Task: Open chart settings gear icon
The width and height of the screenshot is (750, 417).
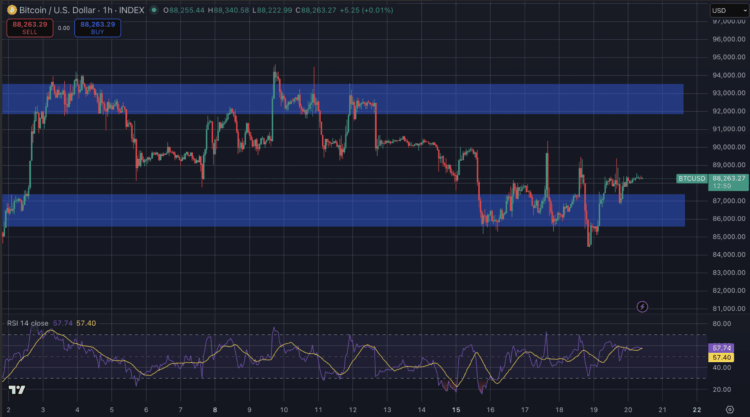Action: 729,409
